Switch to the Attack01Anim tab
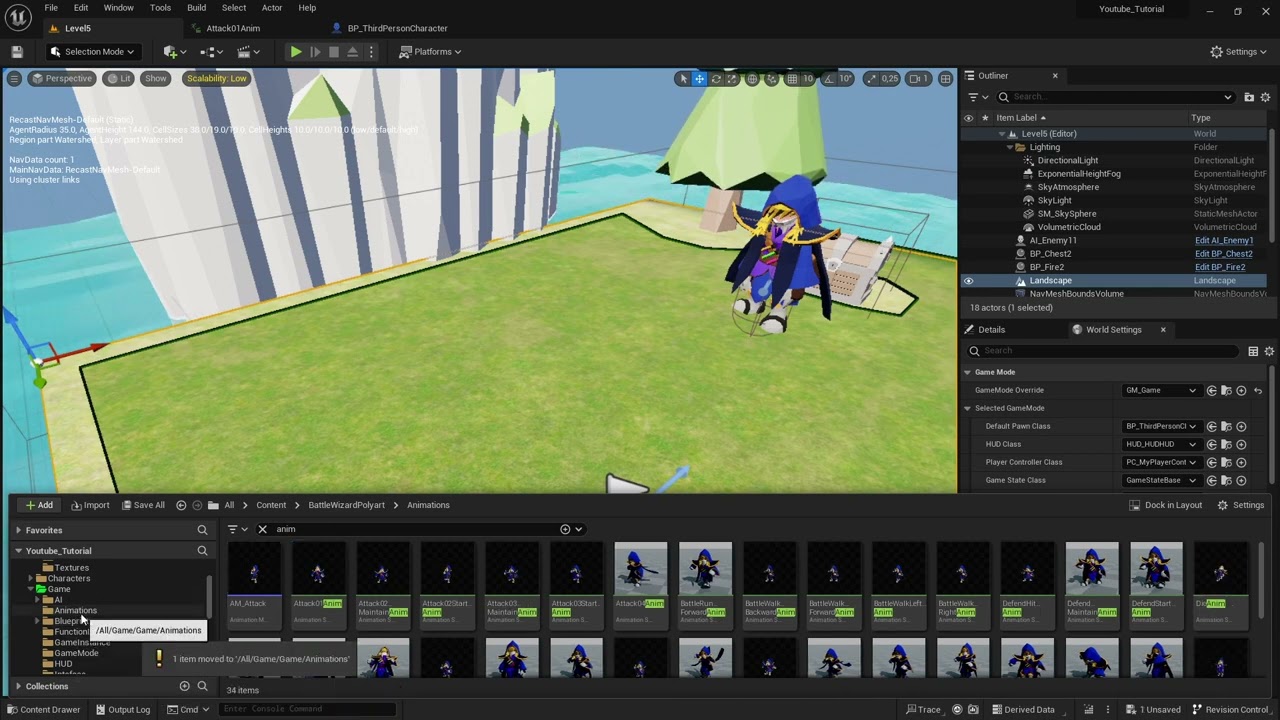The width and height of the screenshot is (1280, 720). pos(232,28)
